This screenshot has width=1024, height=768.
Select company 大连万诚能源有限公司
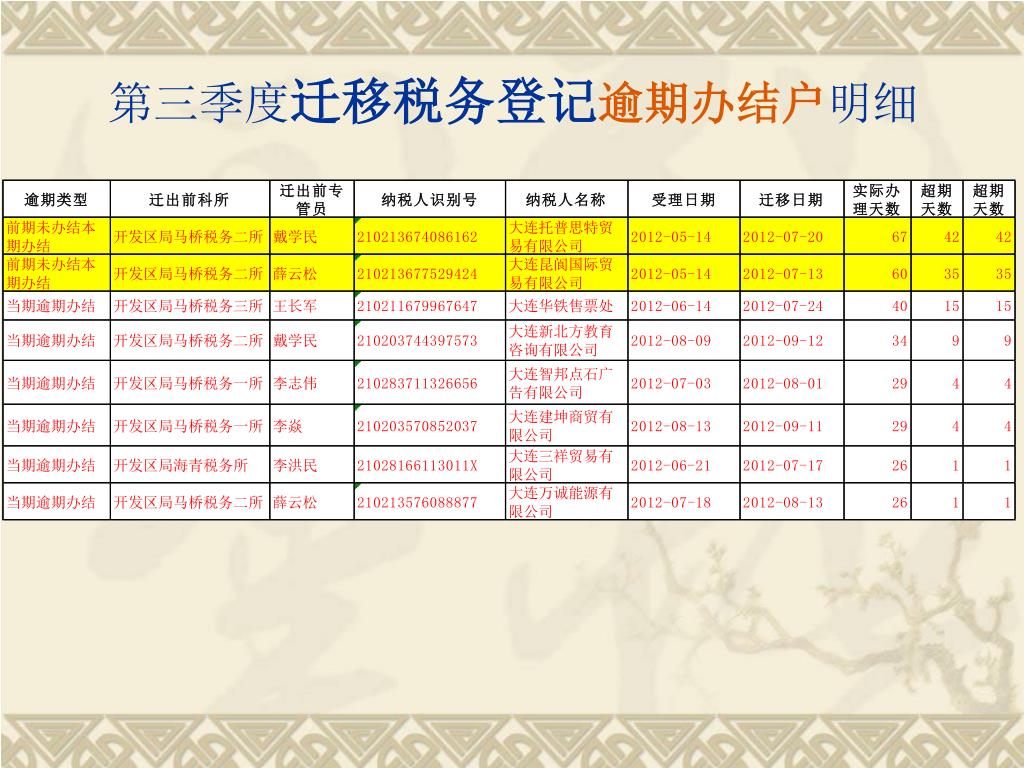point(561,502)
